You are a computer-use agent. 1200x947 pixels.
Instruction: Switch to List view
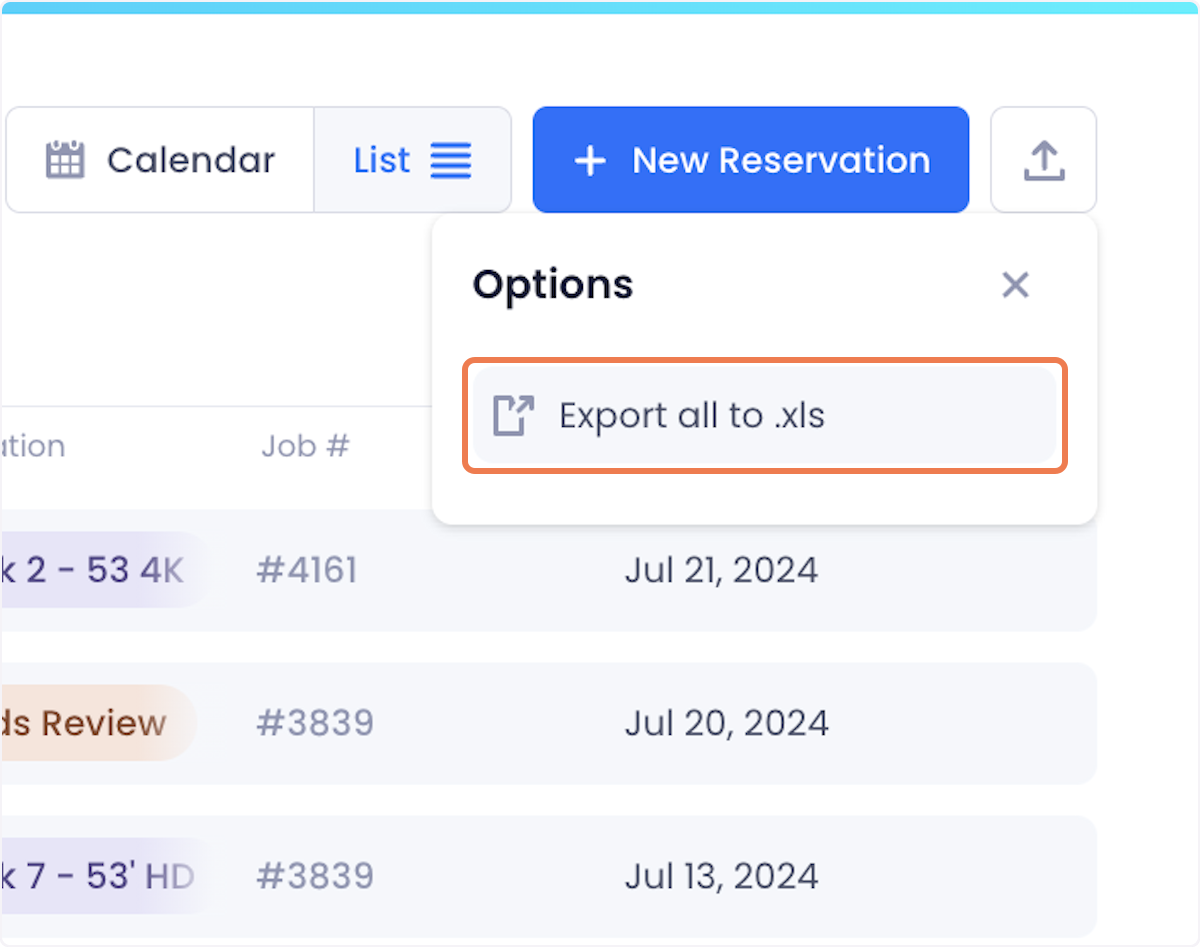click(412, 160)
